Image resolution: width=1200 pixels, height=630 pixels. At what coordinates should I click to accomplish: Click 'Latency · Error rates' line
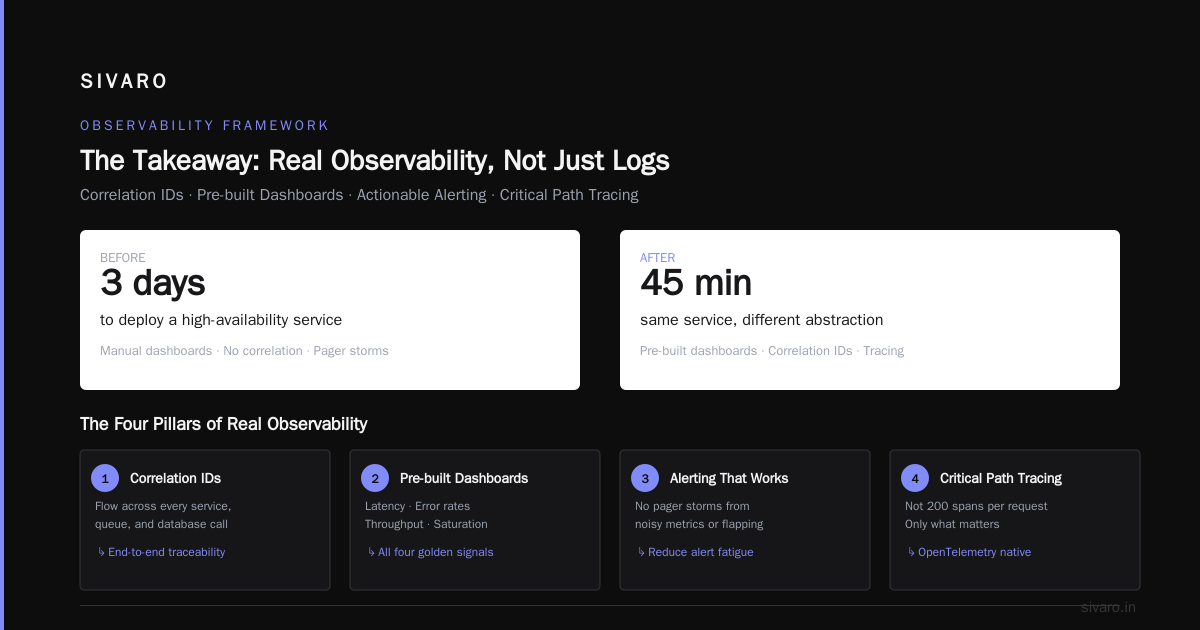(417, 506)
